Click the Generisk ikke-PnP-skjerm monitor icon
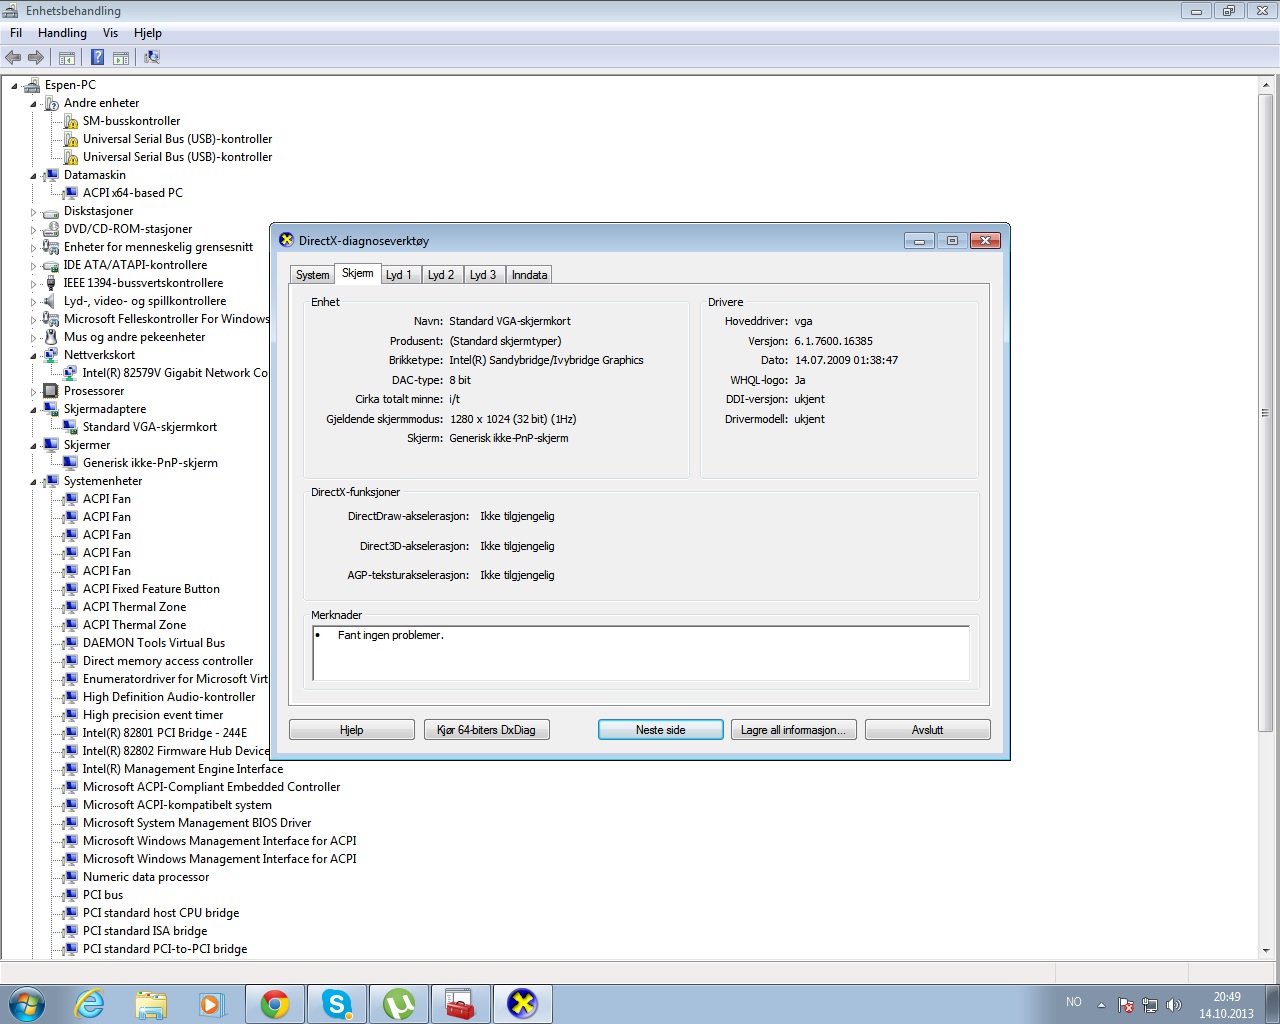 click(71, 463)
